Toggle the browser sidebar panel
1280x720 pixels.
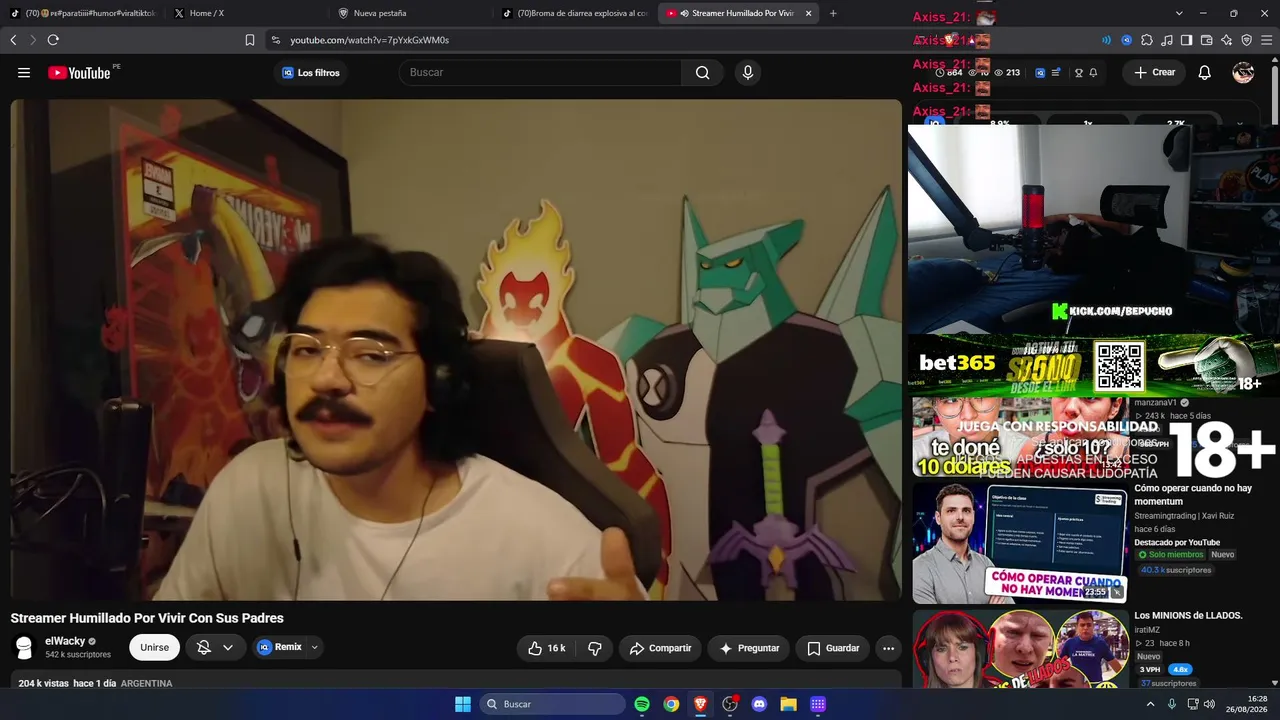[x=1187, y=40]
